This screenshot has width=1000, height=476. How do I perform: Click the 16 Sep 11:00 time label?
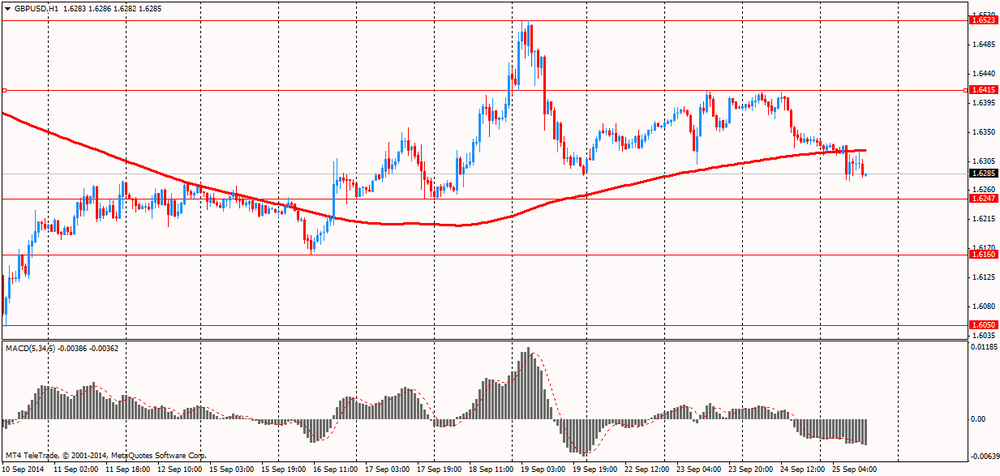335,469
